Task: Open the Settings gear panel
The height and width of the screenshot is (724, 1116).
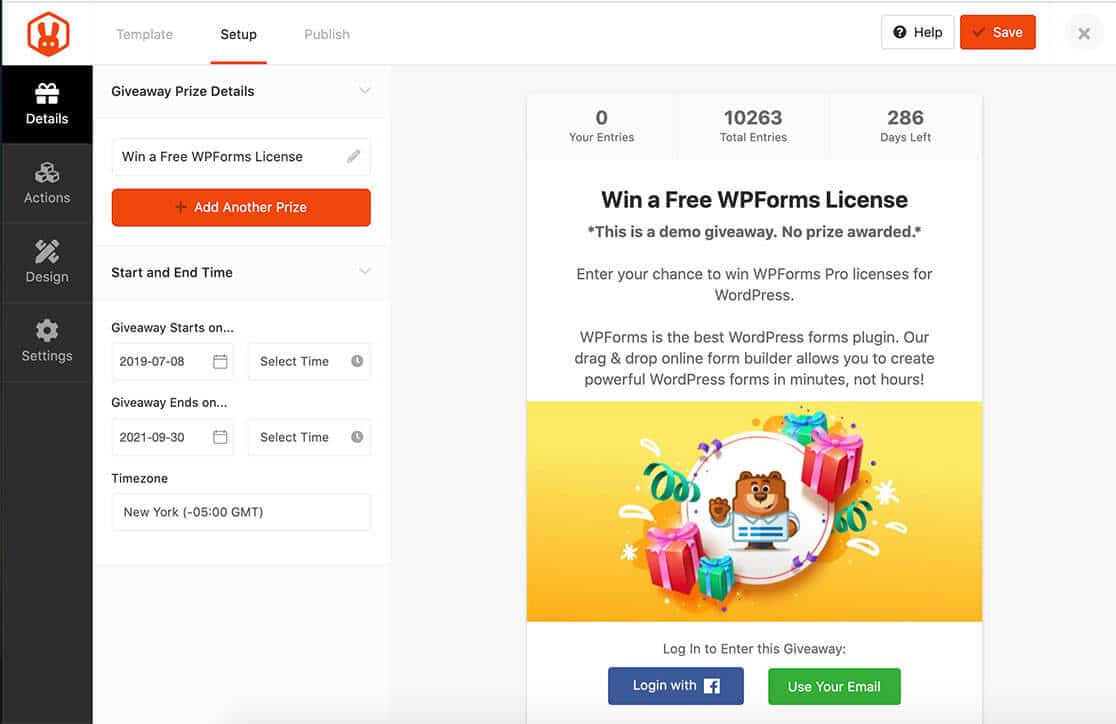Action: [x=47, y=342]
